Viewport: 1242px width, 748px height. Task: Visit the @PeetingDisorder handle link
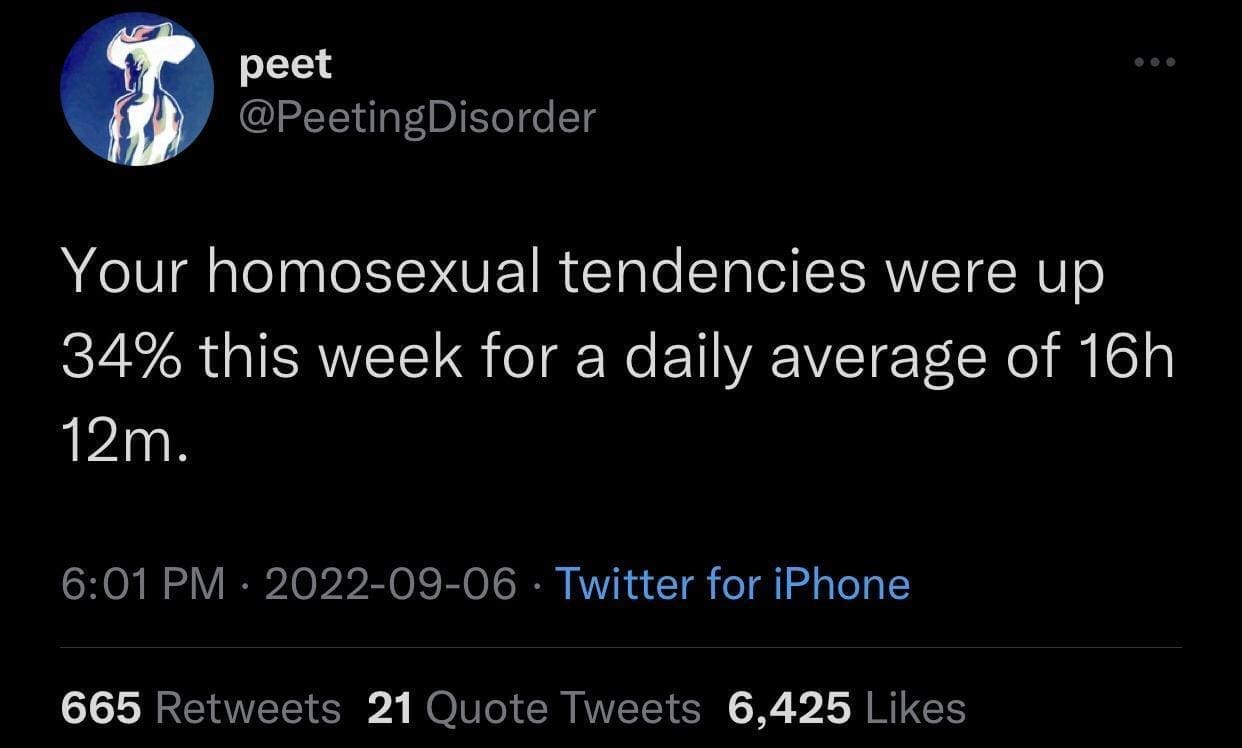tap(418, 118)
